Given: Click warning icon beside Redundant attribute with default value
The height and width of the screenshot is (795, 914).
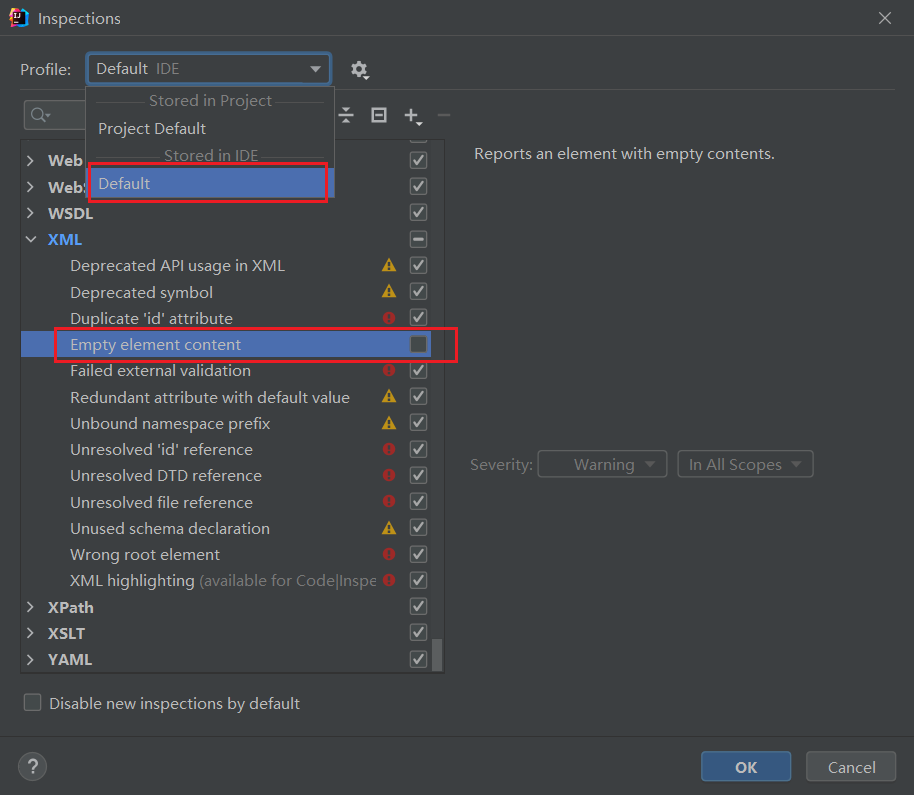Looking at the screenshot, I should [x=389, y=396].
